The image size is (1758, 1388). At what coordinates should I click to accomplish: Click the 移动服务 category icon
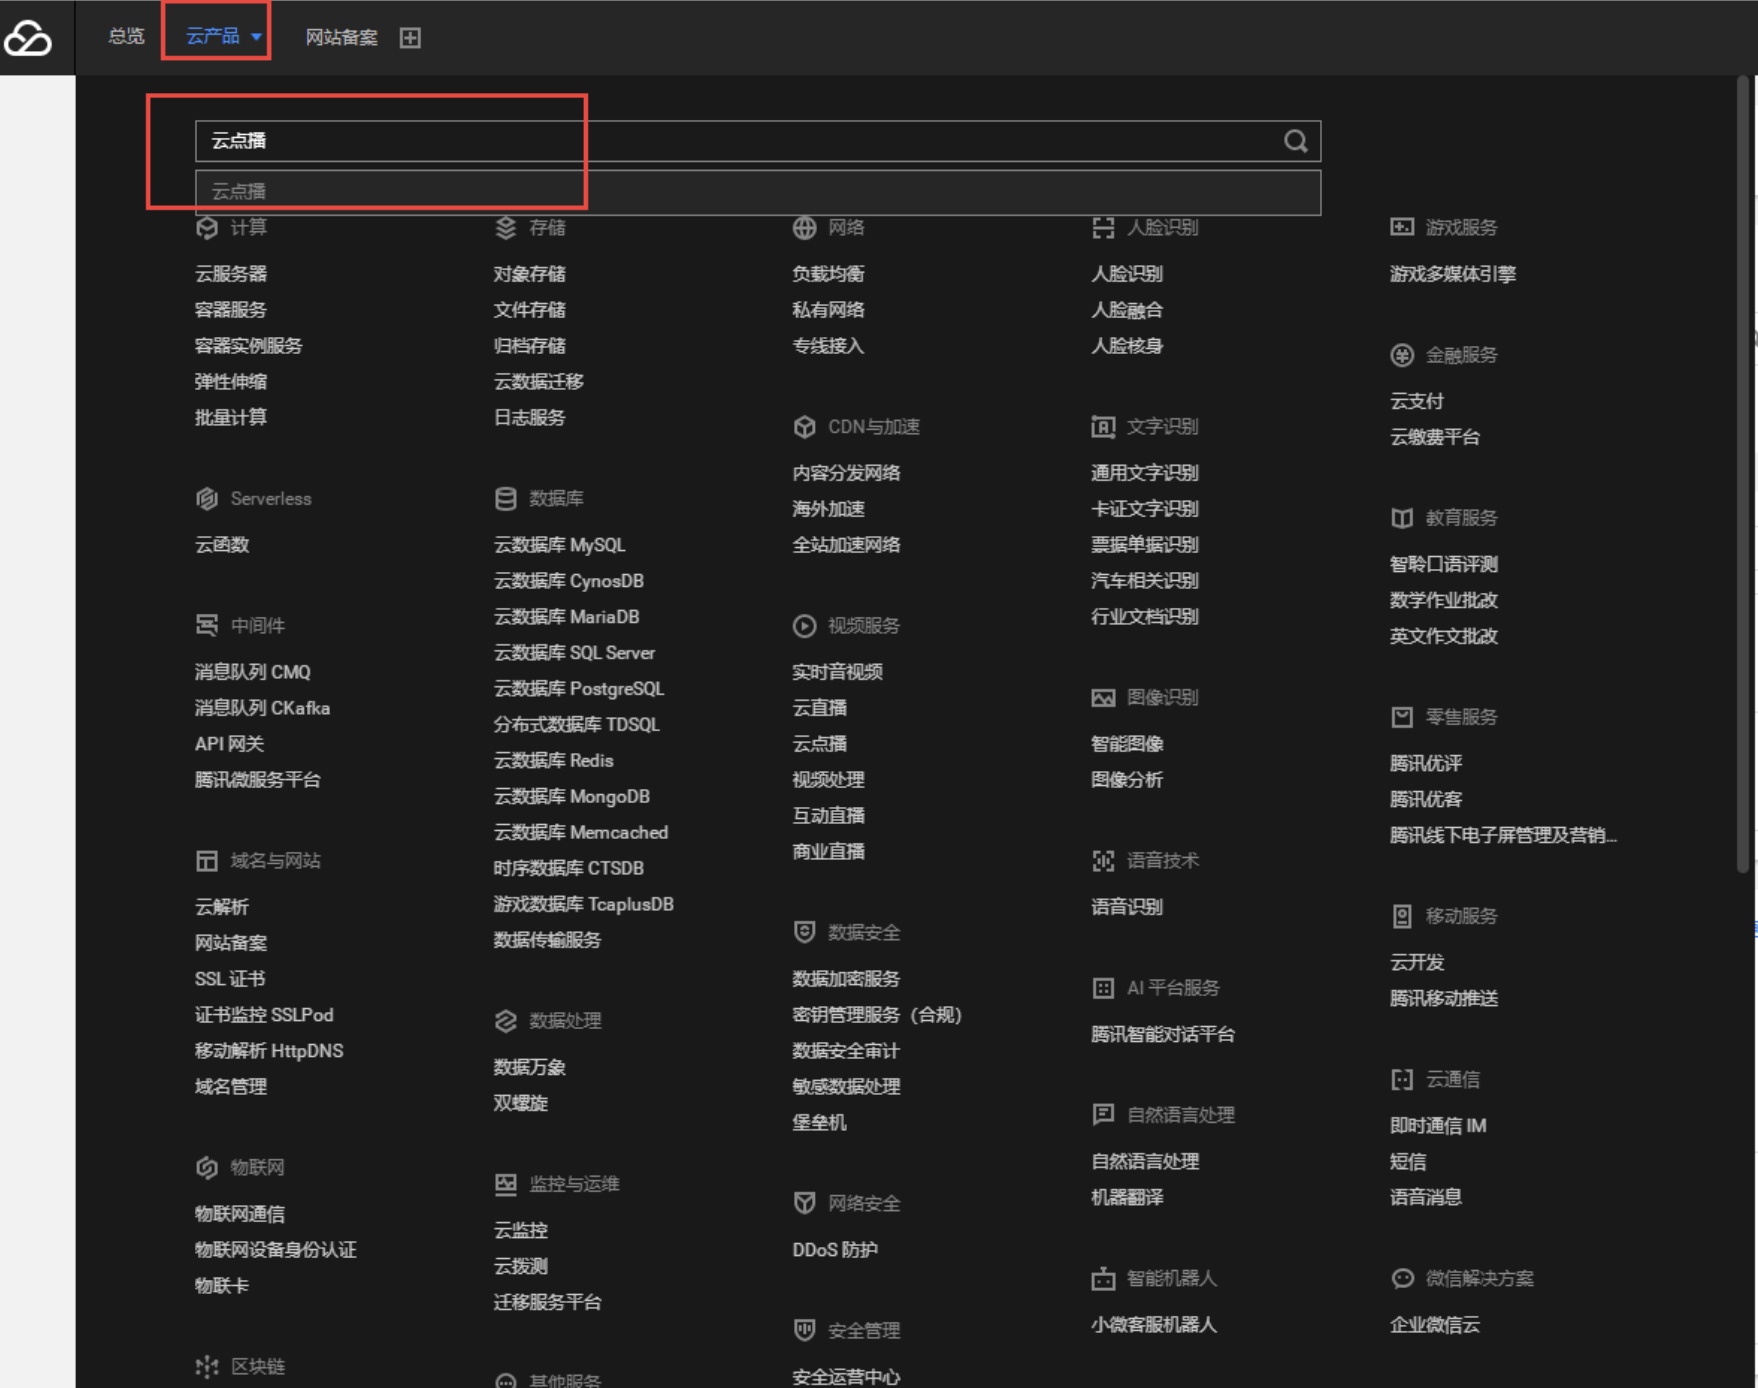pyautogui.click(x=1402, y=916)
